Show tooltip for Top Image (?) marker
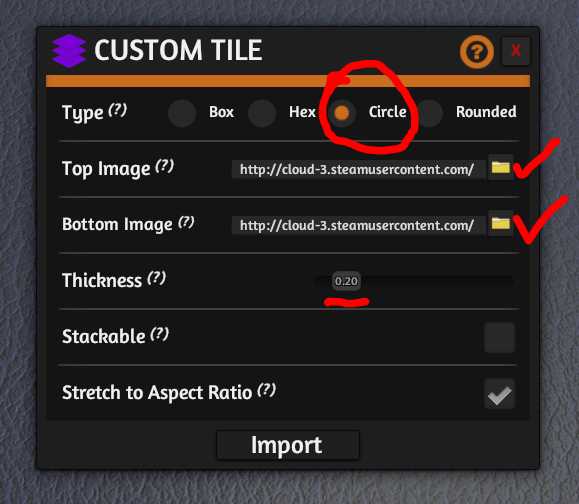Image resolution: width=579 pixels, height=504 pixels. (165, 166)
